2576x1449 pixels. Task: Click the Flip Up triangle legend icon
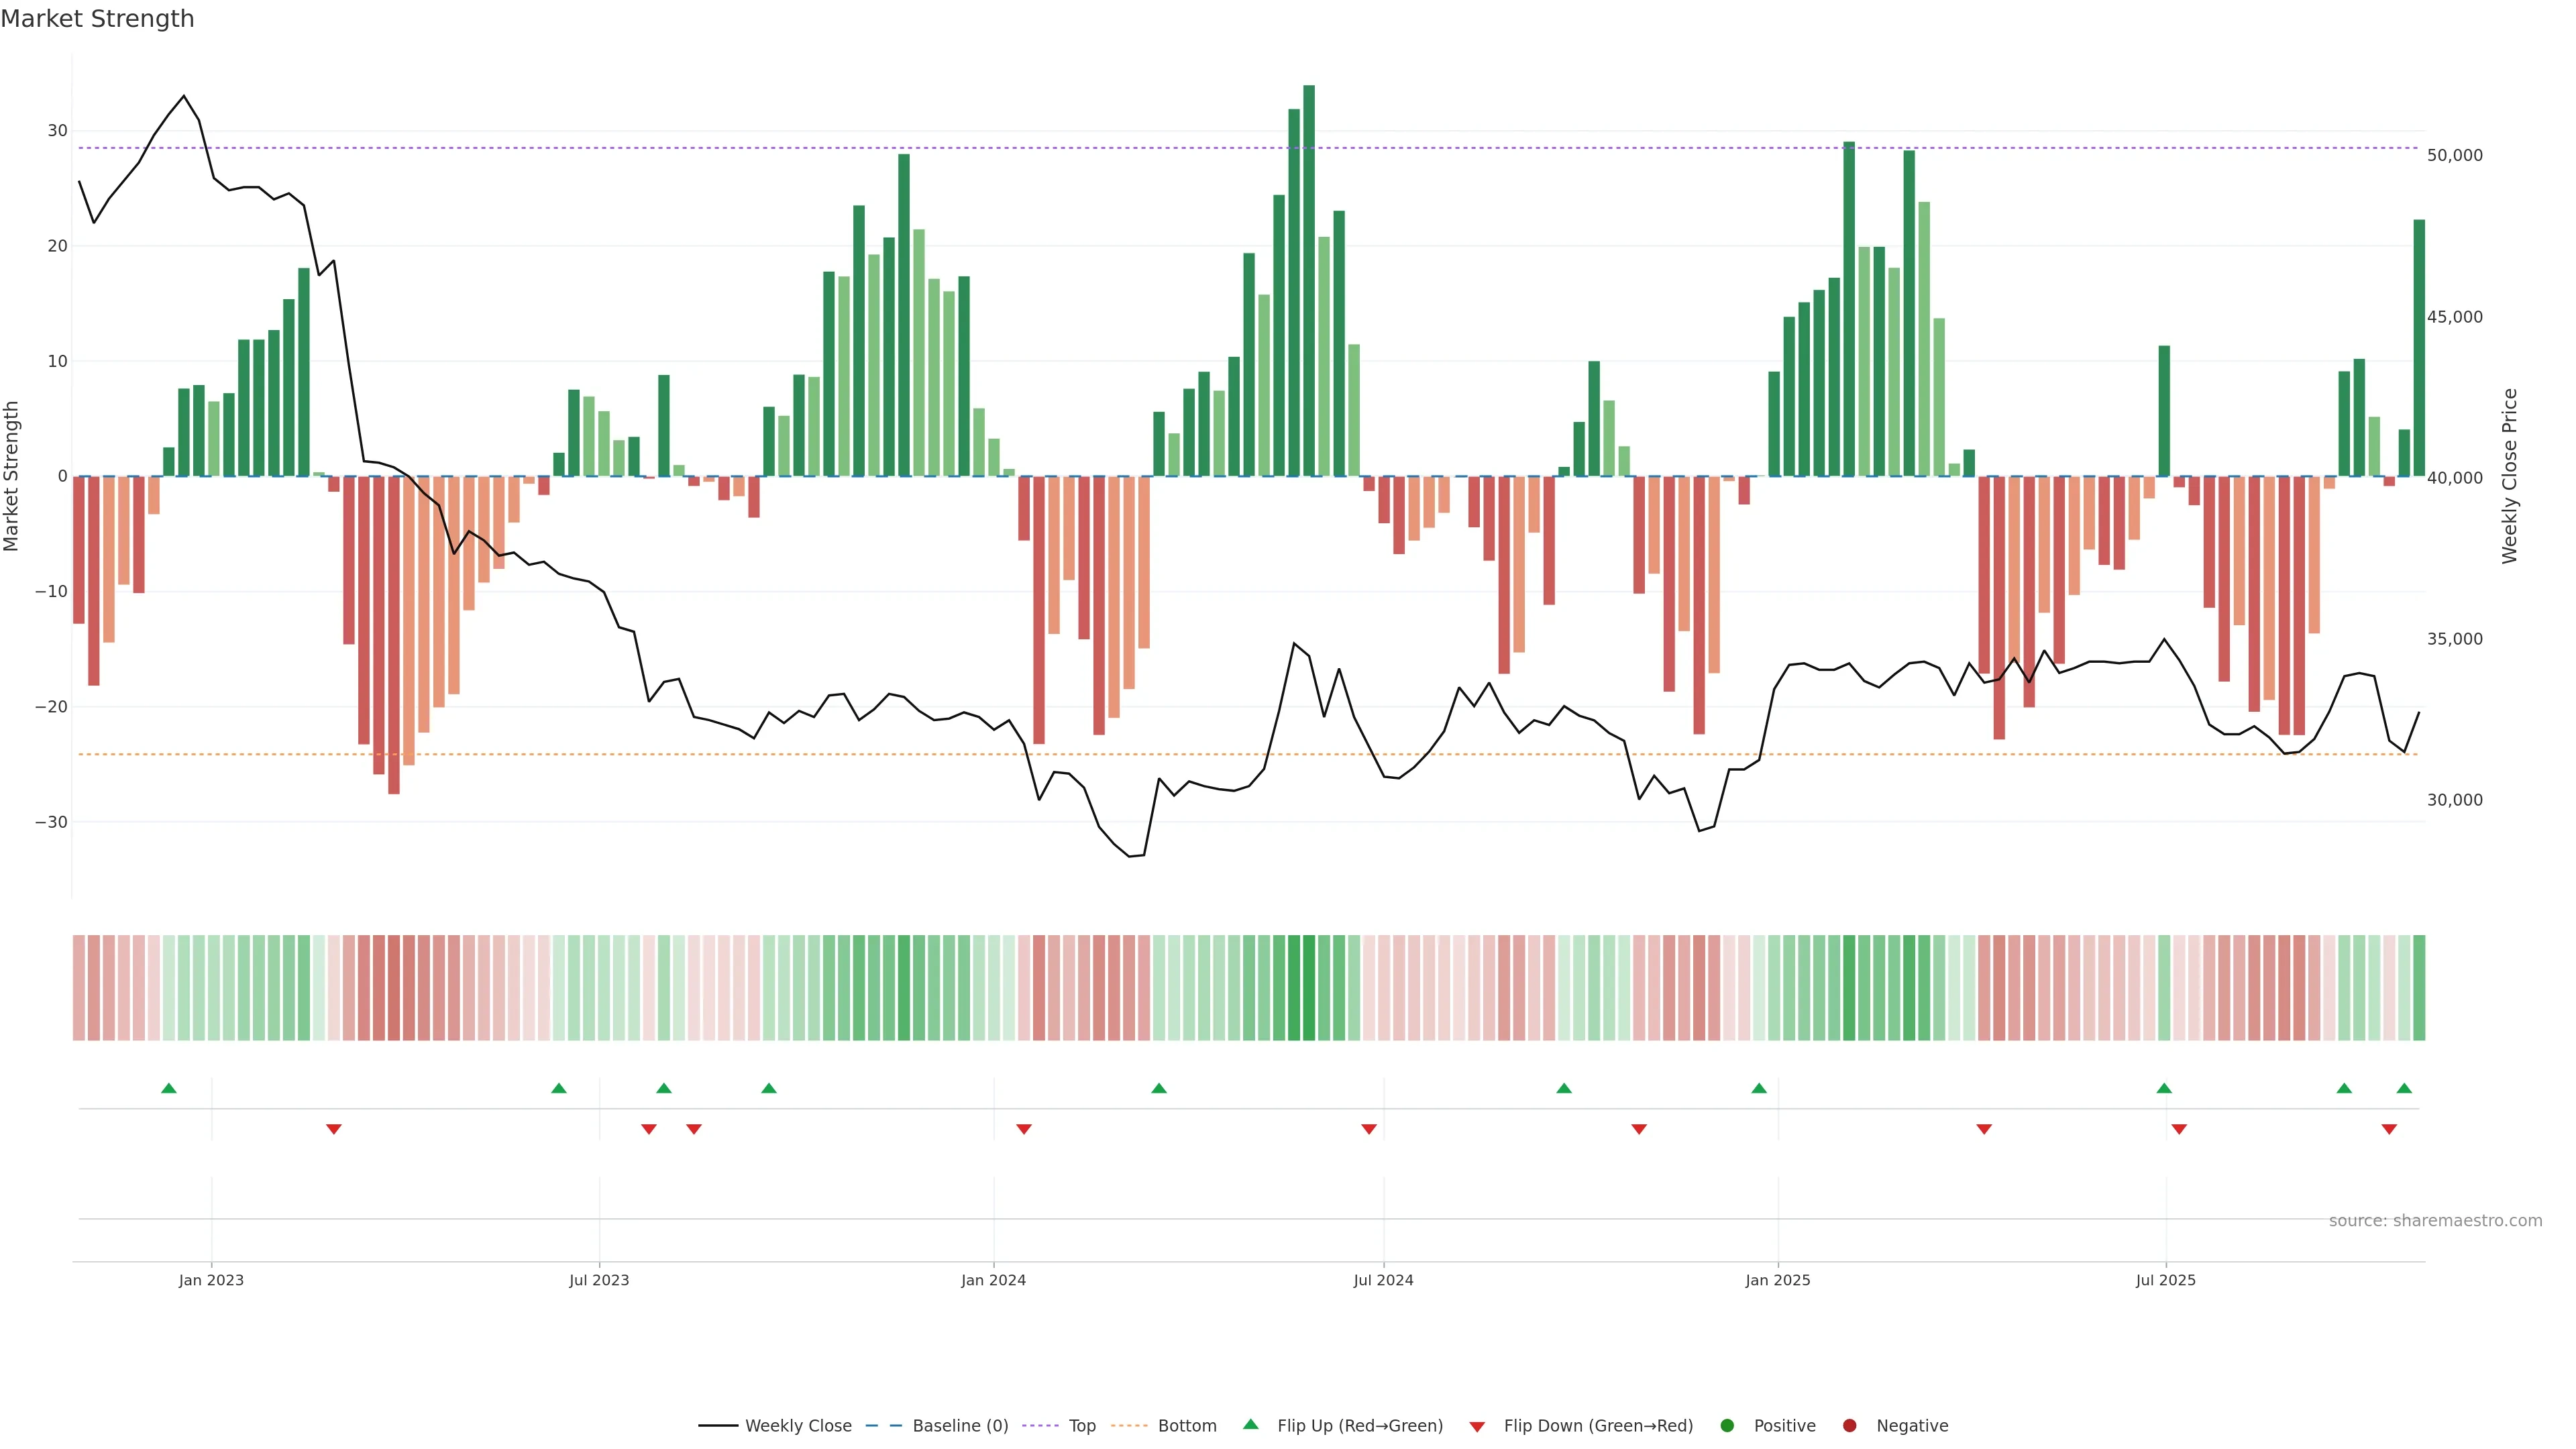pyautogui.click(x=1250, y=1424)
